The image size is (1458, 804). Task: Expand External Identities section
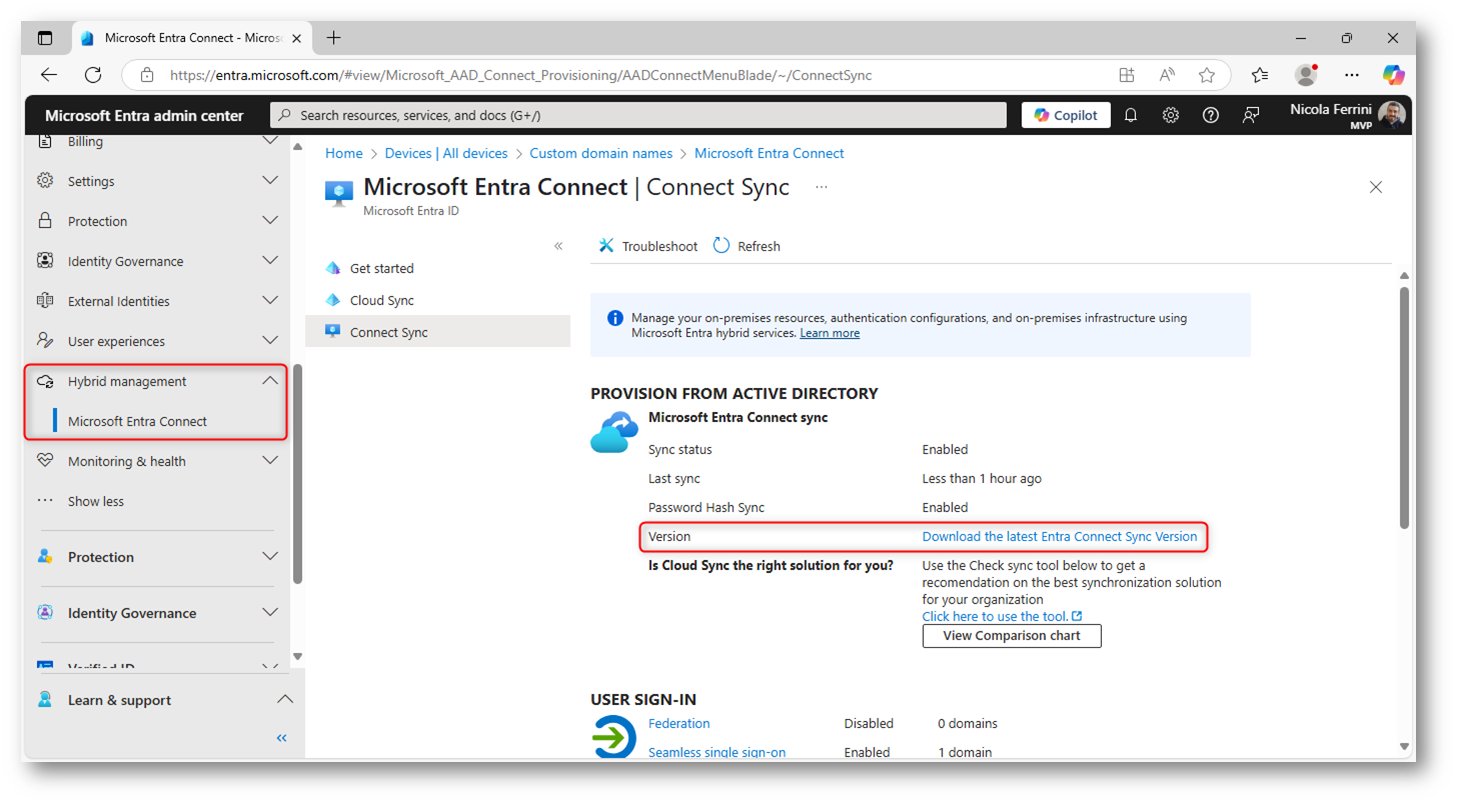click(x=158, y=301)
